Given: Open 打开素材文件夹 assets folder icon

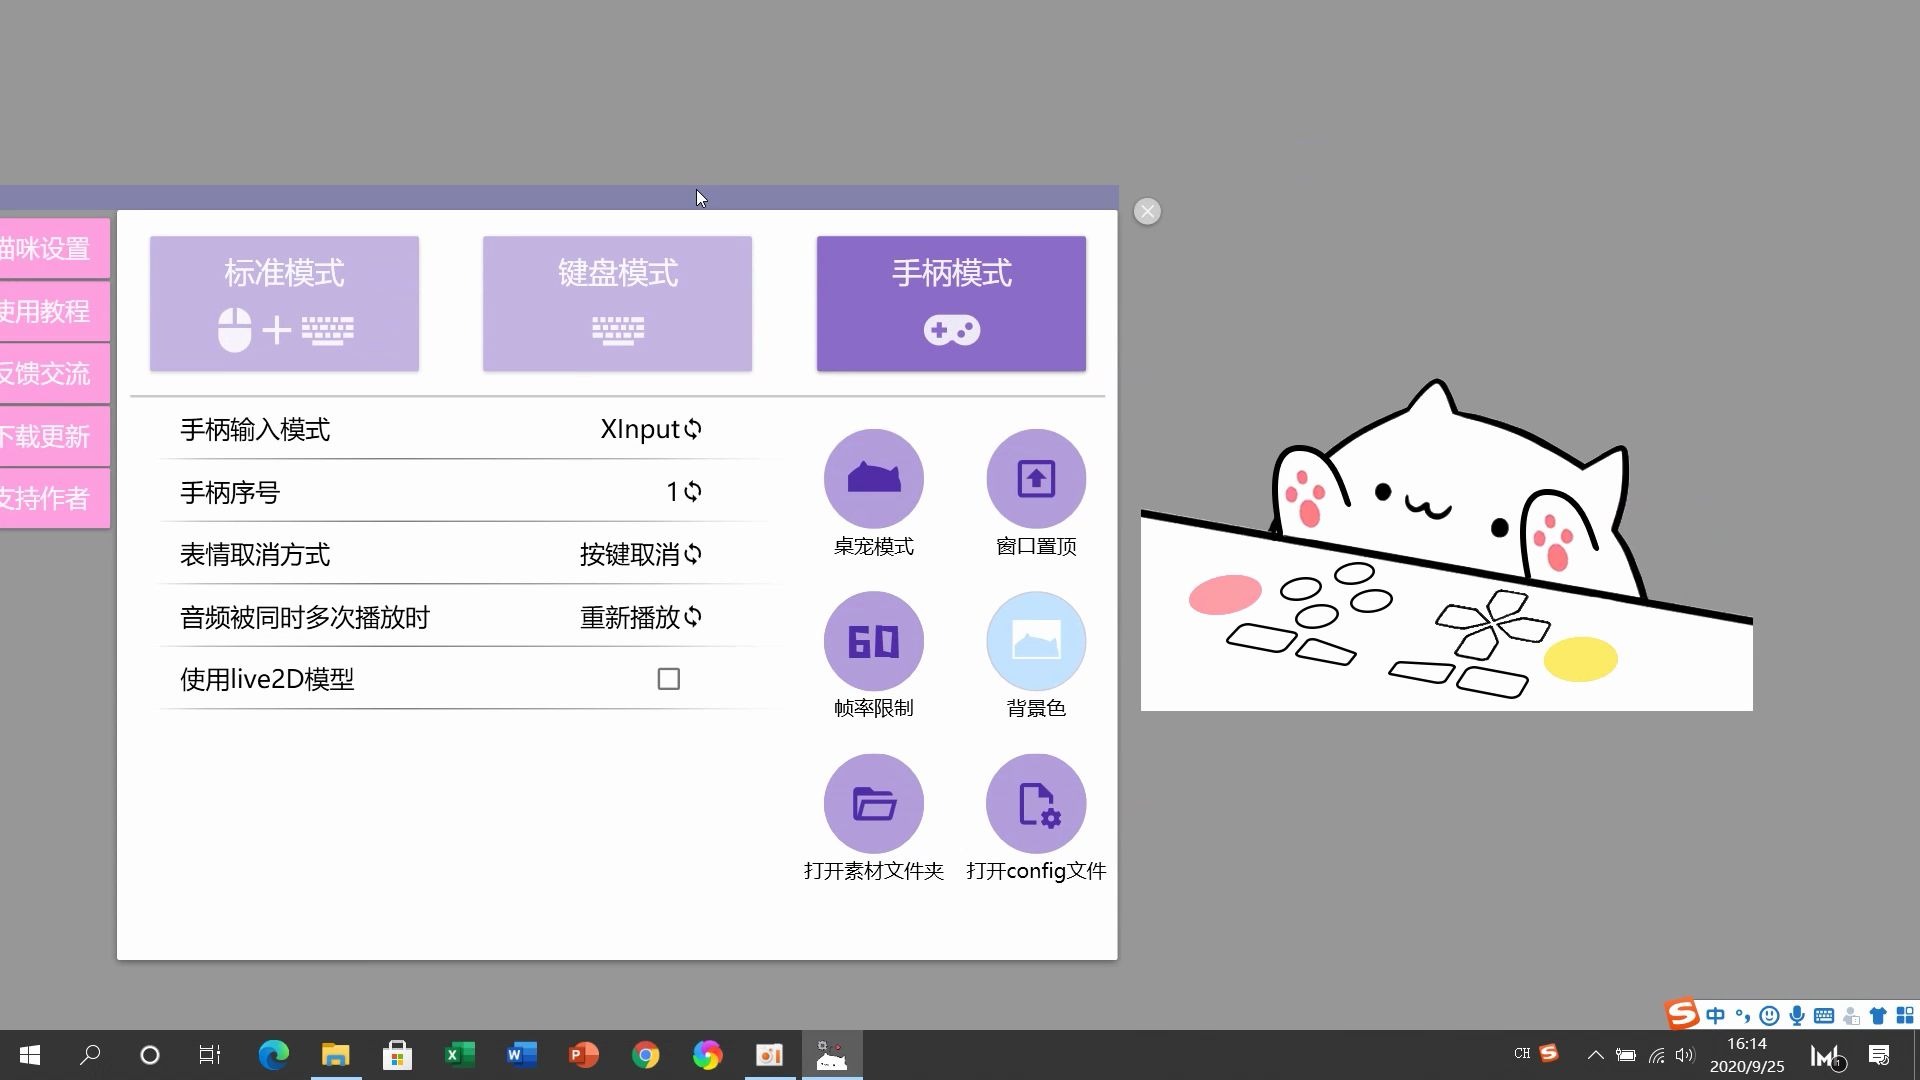Looking at the screenshot, I should coord(873,803).
